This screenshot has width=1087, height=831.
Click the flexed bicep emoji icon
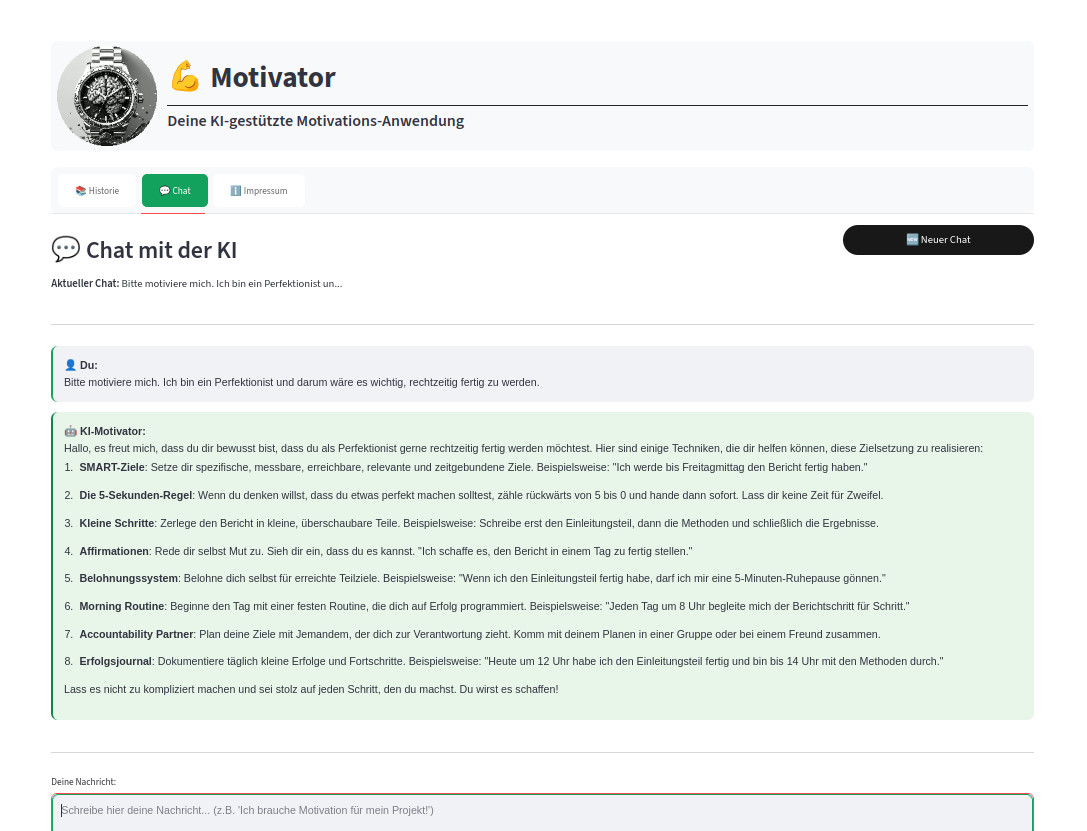tap(184, 76)
